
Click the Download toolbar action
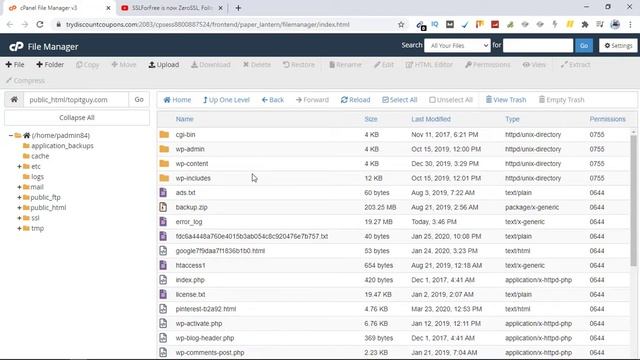pyautogui.click(x=211, y=64)
